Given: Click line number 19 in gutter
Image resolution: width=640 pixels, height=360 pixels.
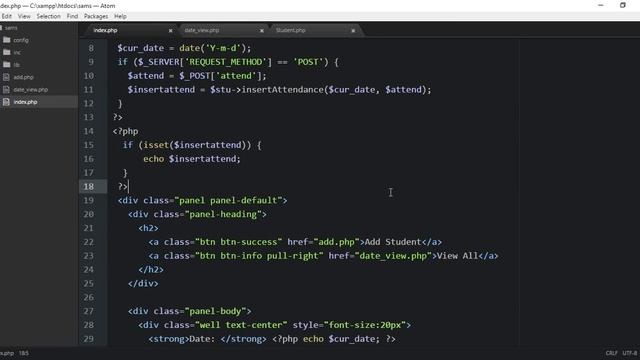Looking at the screenshot, I should point(89,200).
